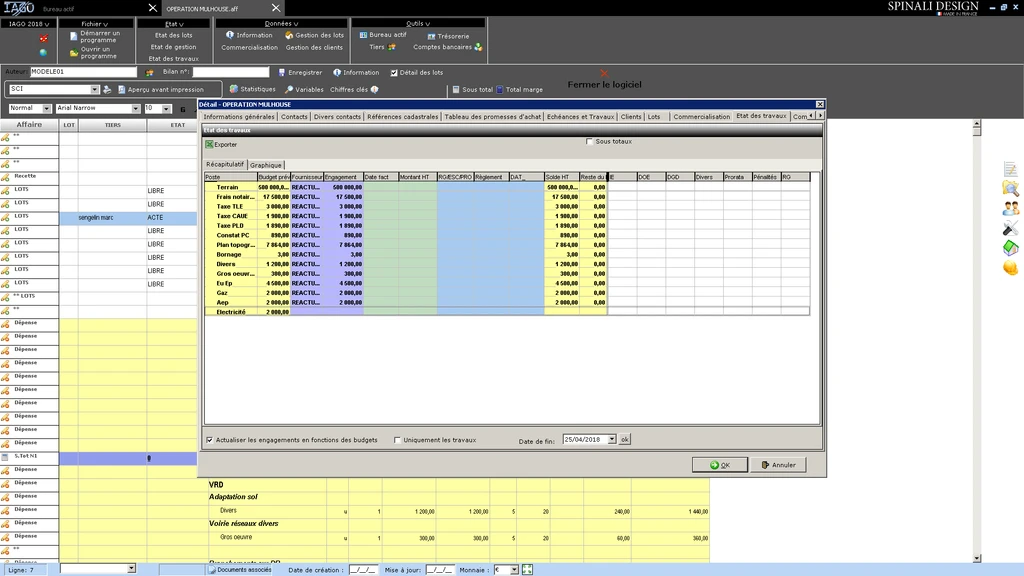
Task: Select the tools wrench icon in sidebar
Action: pyautogui.click(x=1010, y=228)
